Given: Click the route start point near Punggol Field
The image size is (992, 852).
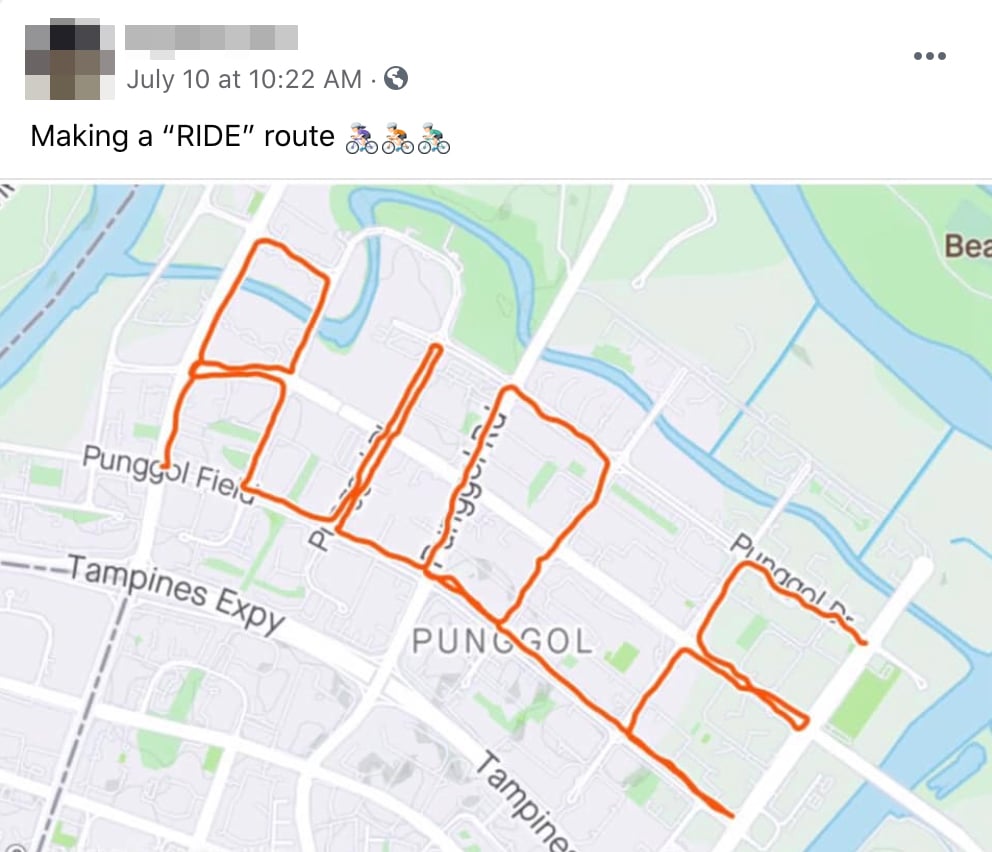Looking at the screenshot, I should click(166, 466).
